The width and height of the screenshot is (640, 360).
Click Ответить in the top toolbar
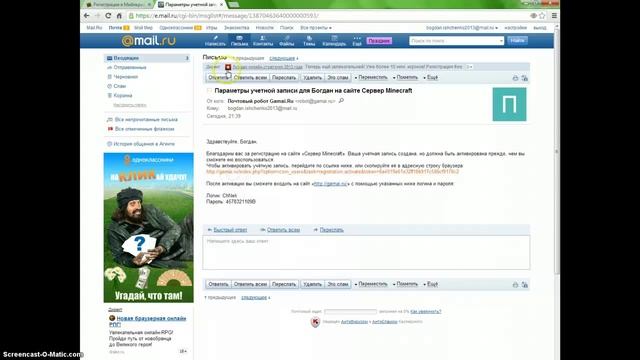(218, 78)
